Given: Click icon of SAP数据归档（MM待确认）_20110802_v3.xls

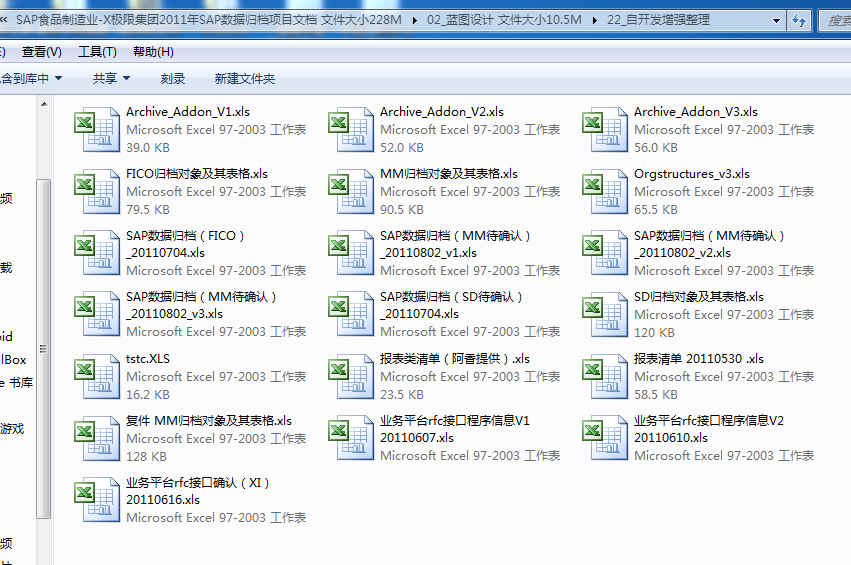Looking at the screenshot, I should point(97,314).
